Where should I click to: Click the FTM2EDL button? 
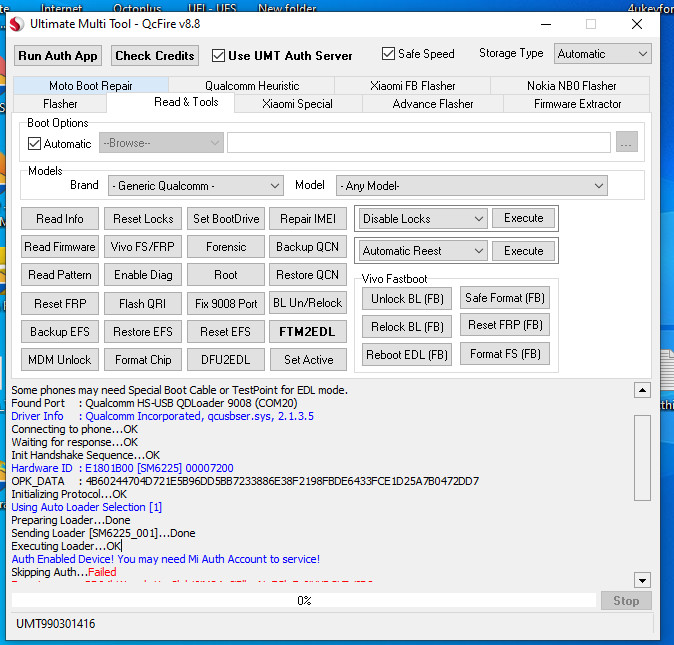(308, 331)
